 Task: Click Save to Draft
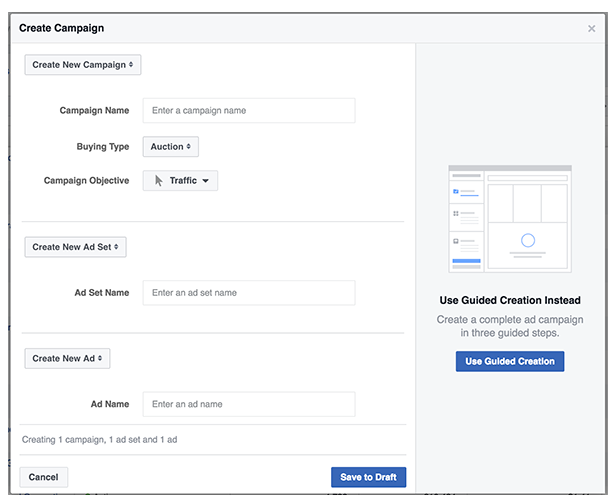(368, 477)
